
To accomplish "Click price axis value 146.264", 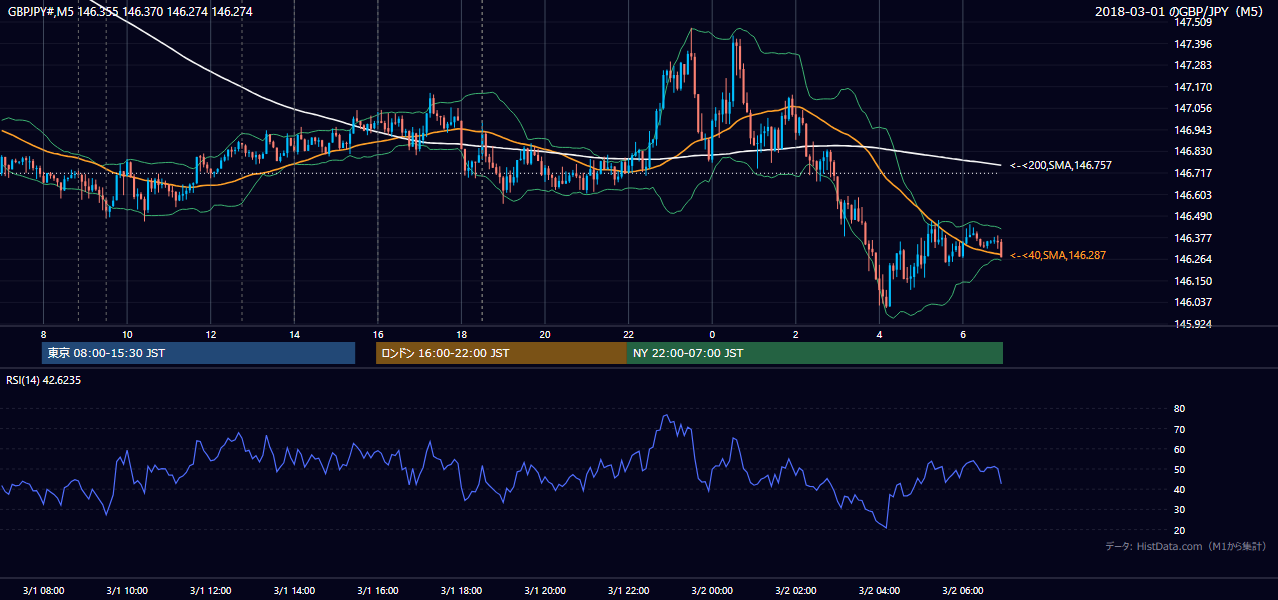I will click(x=1193, y=259).
